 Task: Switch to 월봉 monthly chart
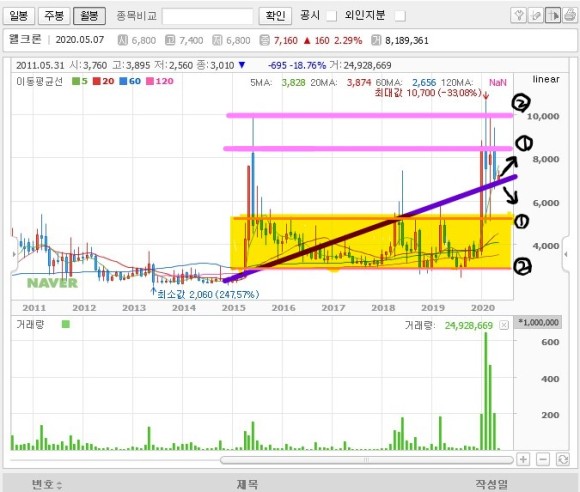[89, 16]
